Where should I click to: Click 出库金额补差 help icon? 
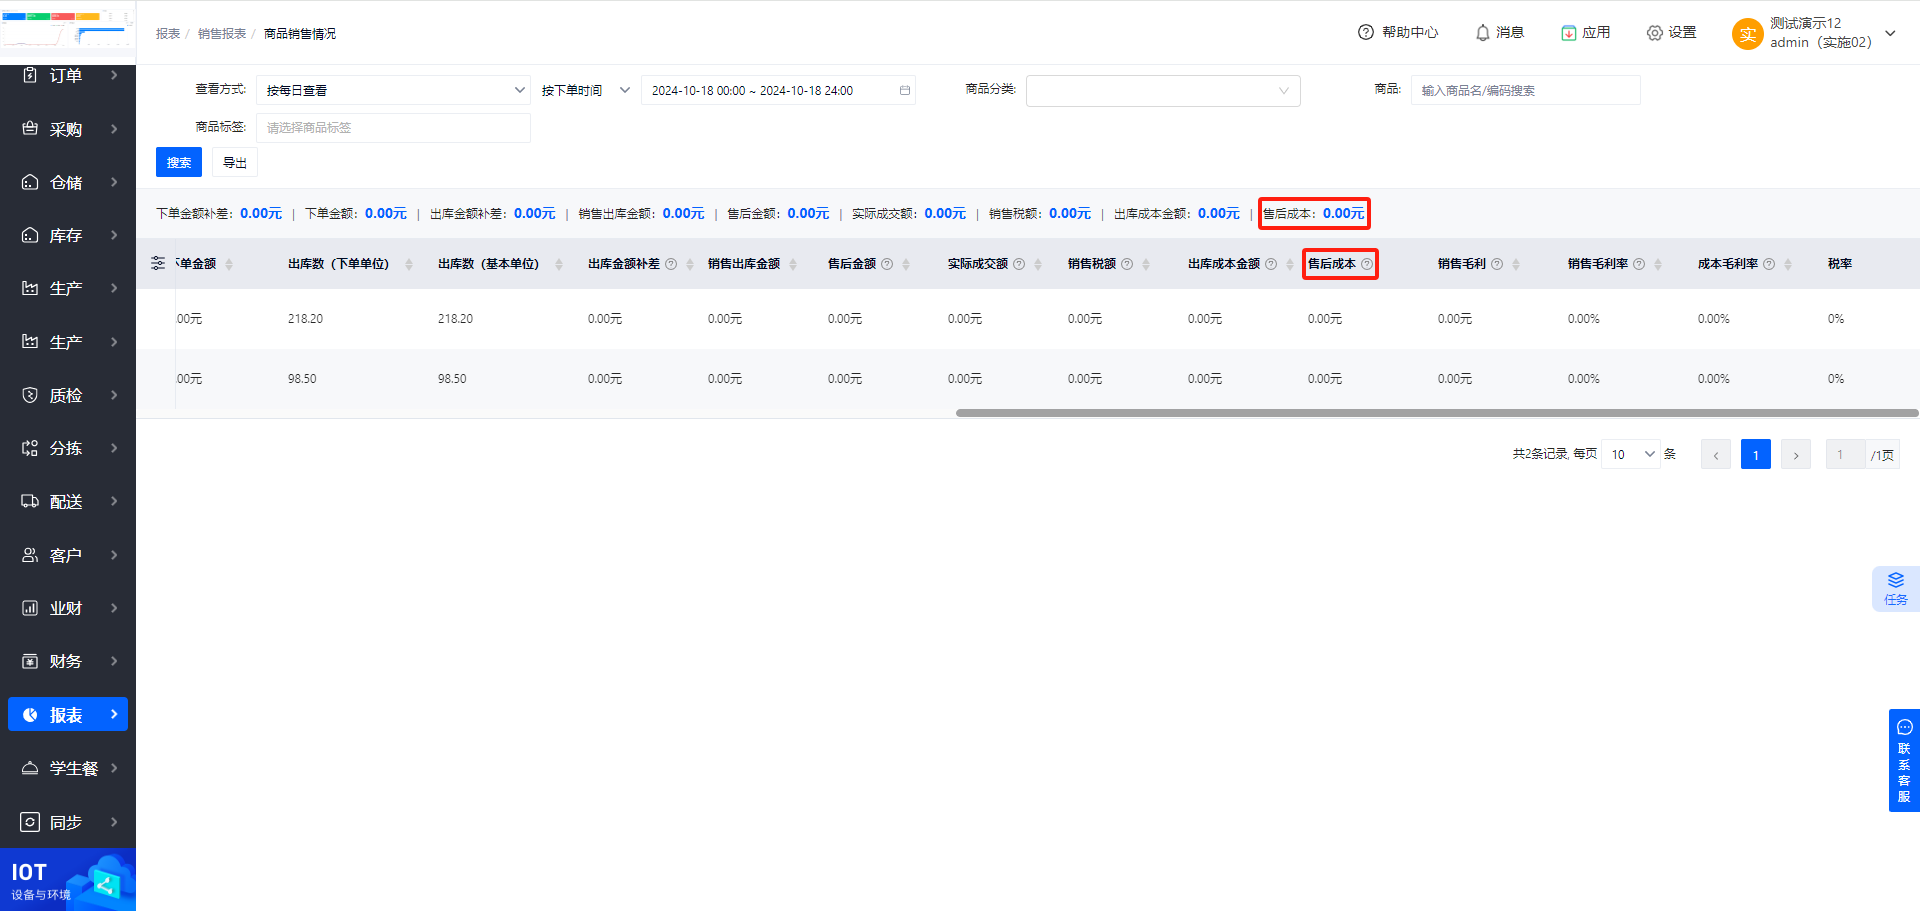671,264
